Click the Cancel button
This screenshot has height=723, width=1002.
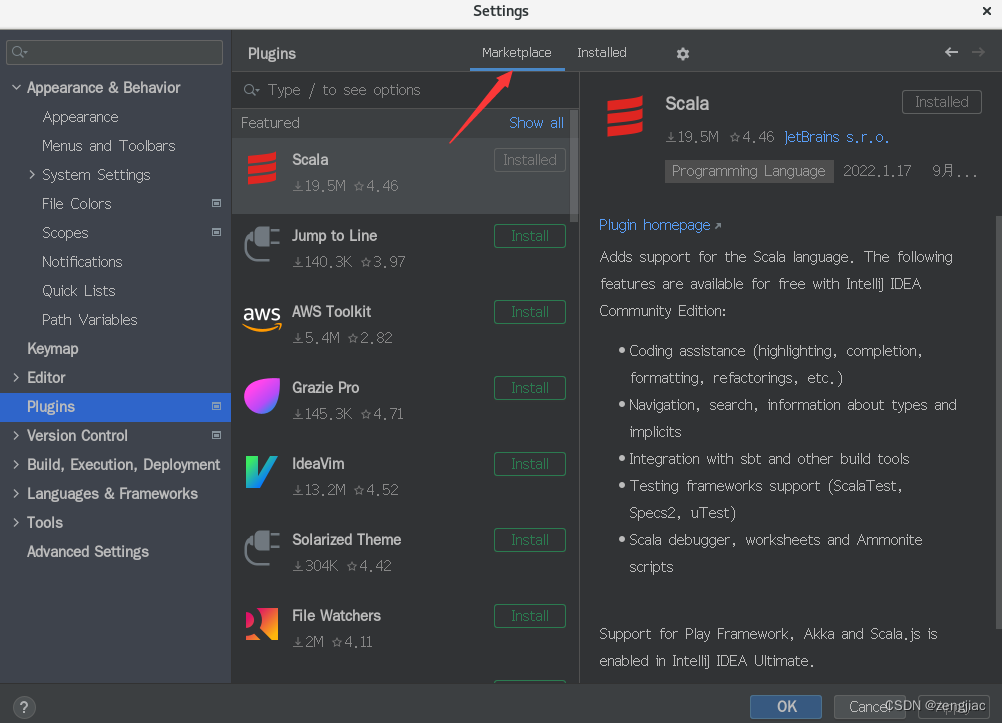[x=869, y=706]
